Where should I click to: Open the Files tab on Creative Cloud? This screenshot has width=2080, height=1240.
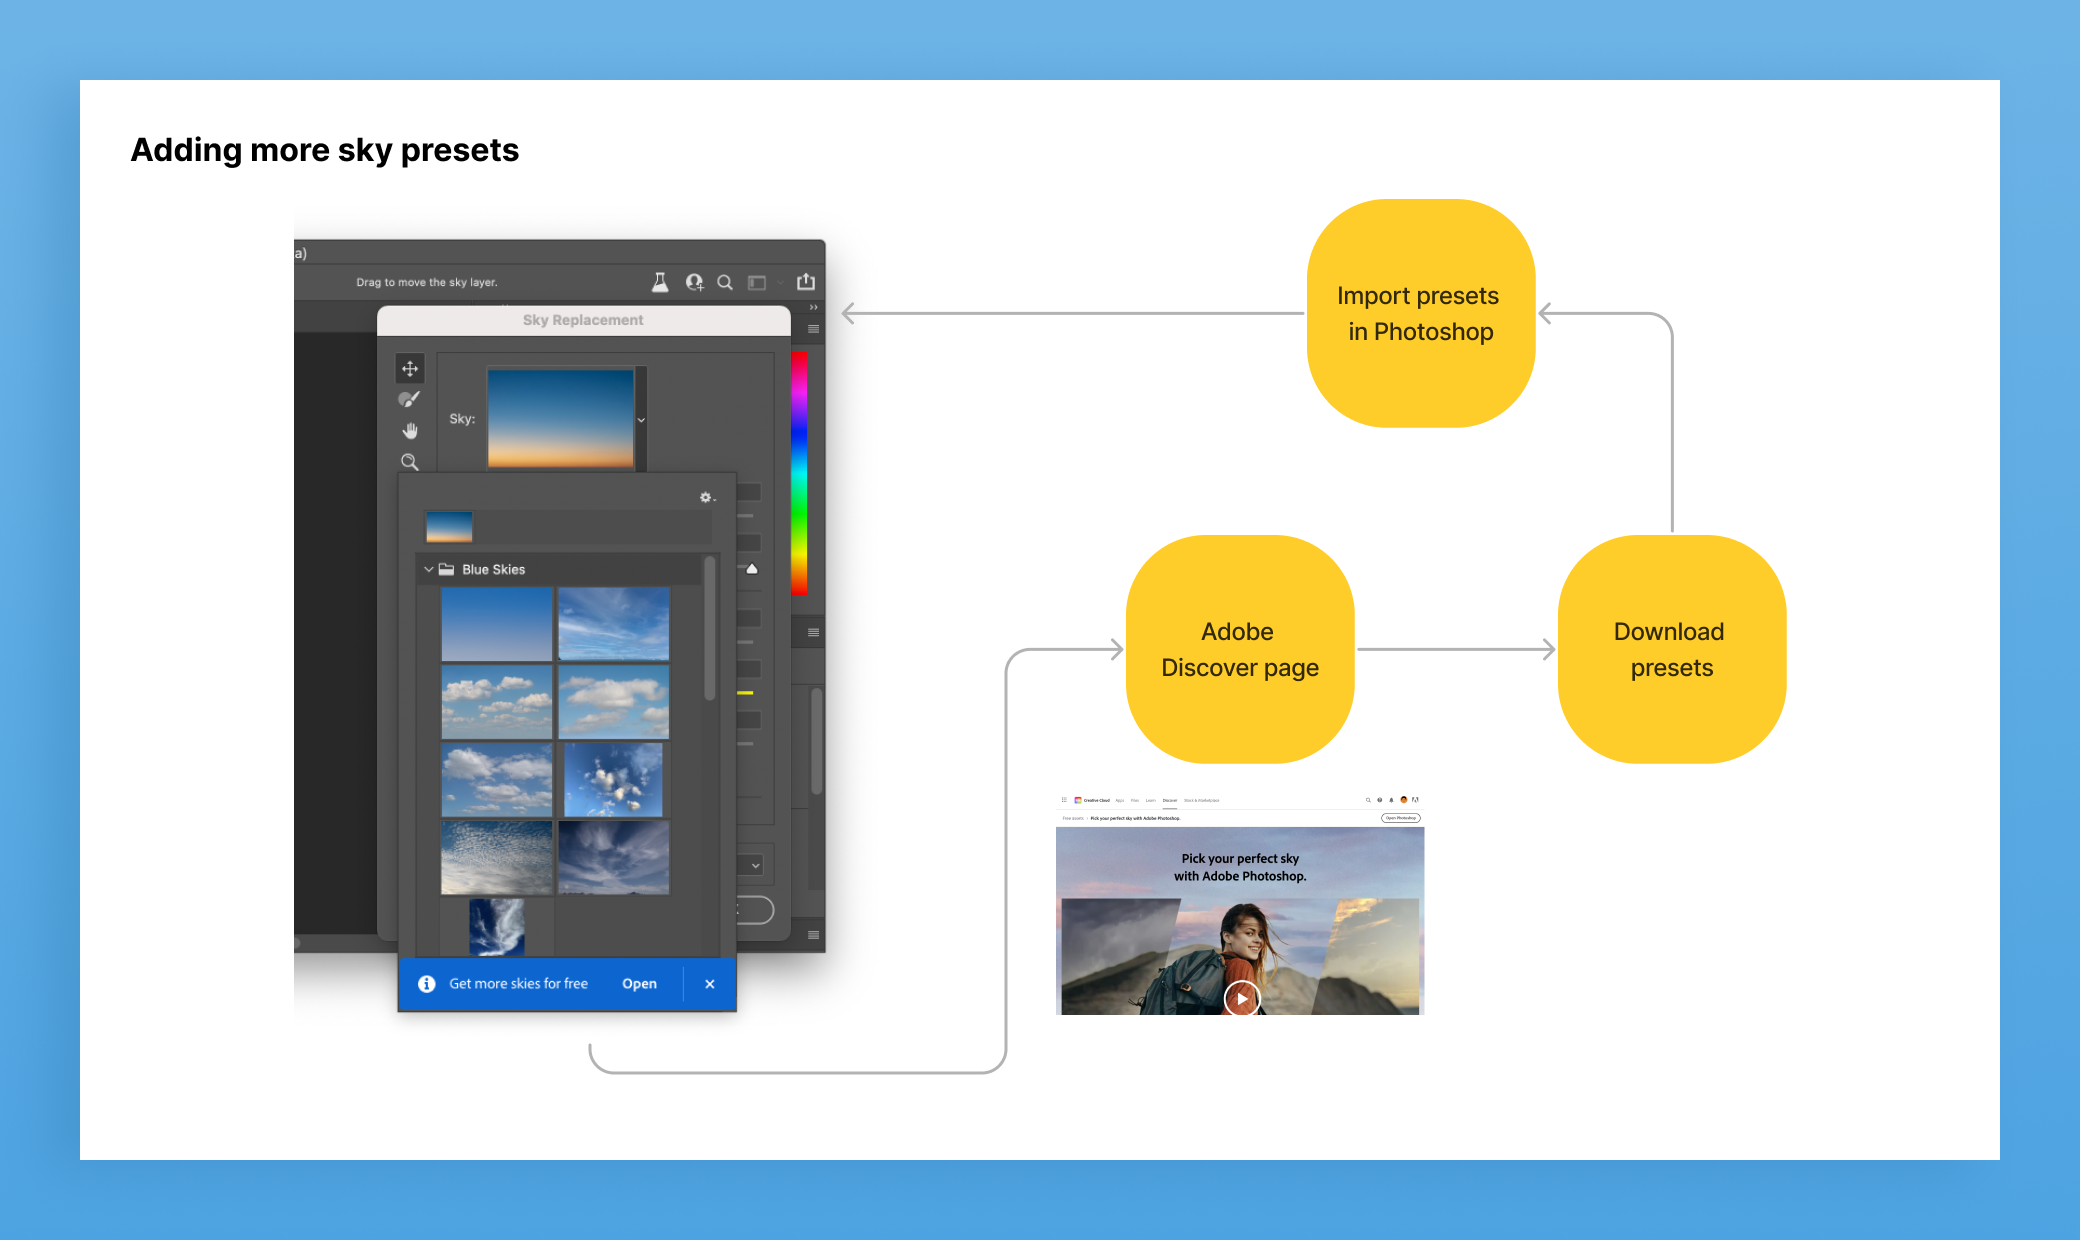1135,800
